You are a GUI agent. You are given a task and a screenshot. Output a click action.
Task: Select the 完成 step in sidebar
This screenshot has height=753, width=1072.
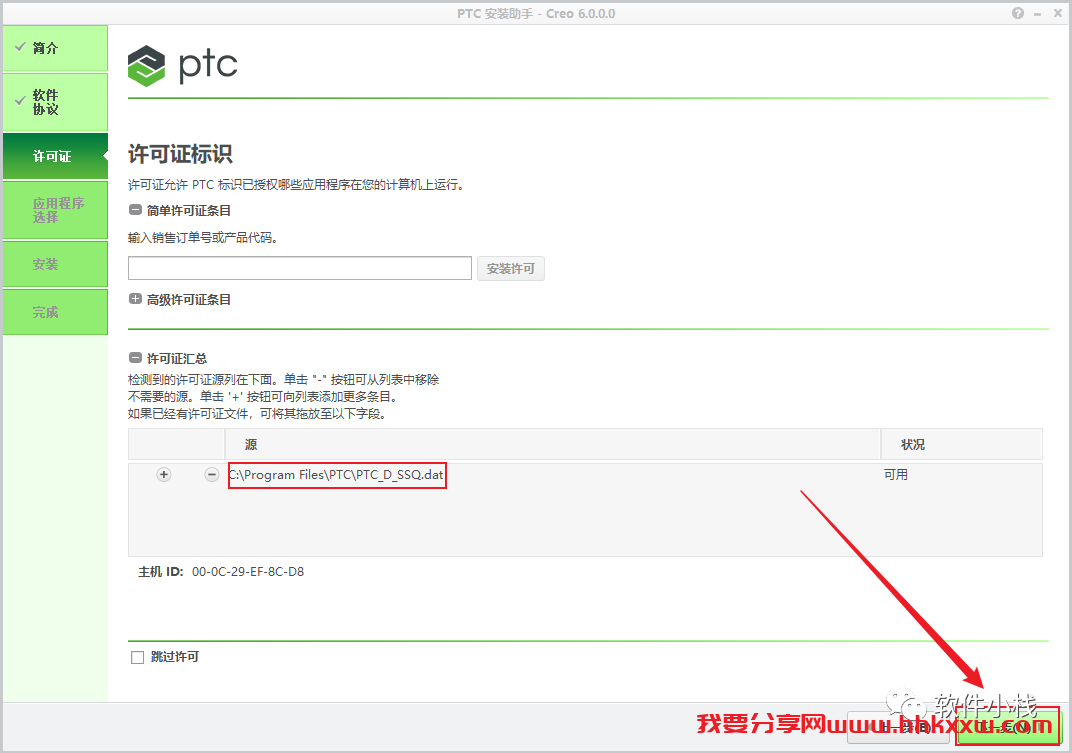[x=55, y=312]
